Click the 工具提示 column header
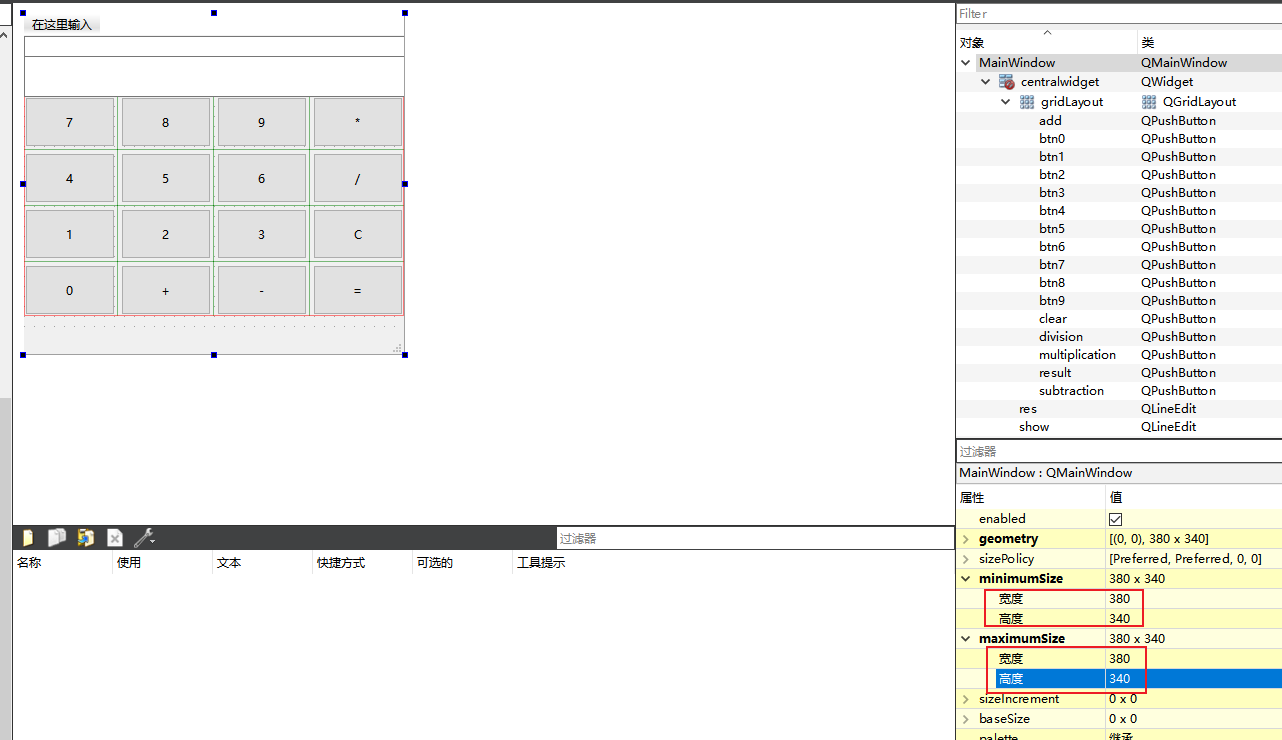This screenshot has width=1282, height=740. click(x=733, y=563)
